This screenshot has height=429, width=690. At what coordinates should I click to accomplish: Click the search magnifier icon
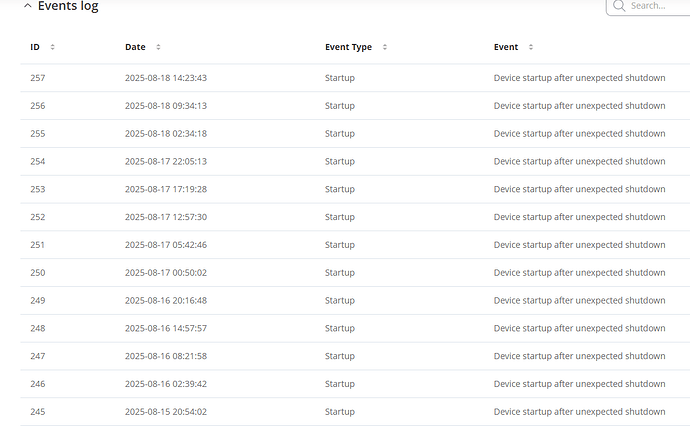click(x=620, y=6)
